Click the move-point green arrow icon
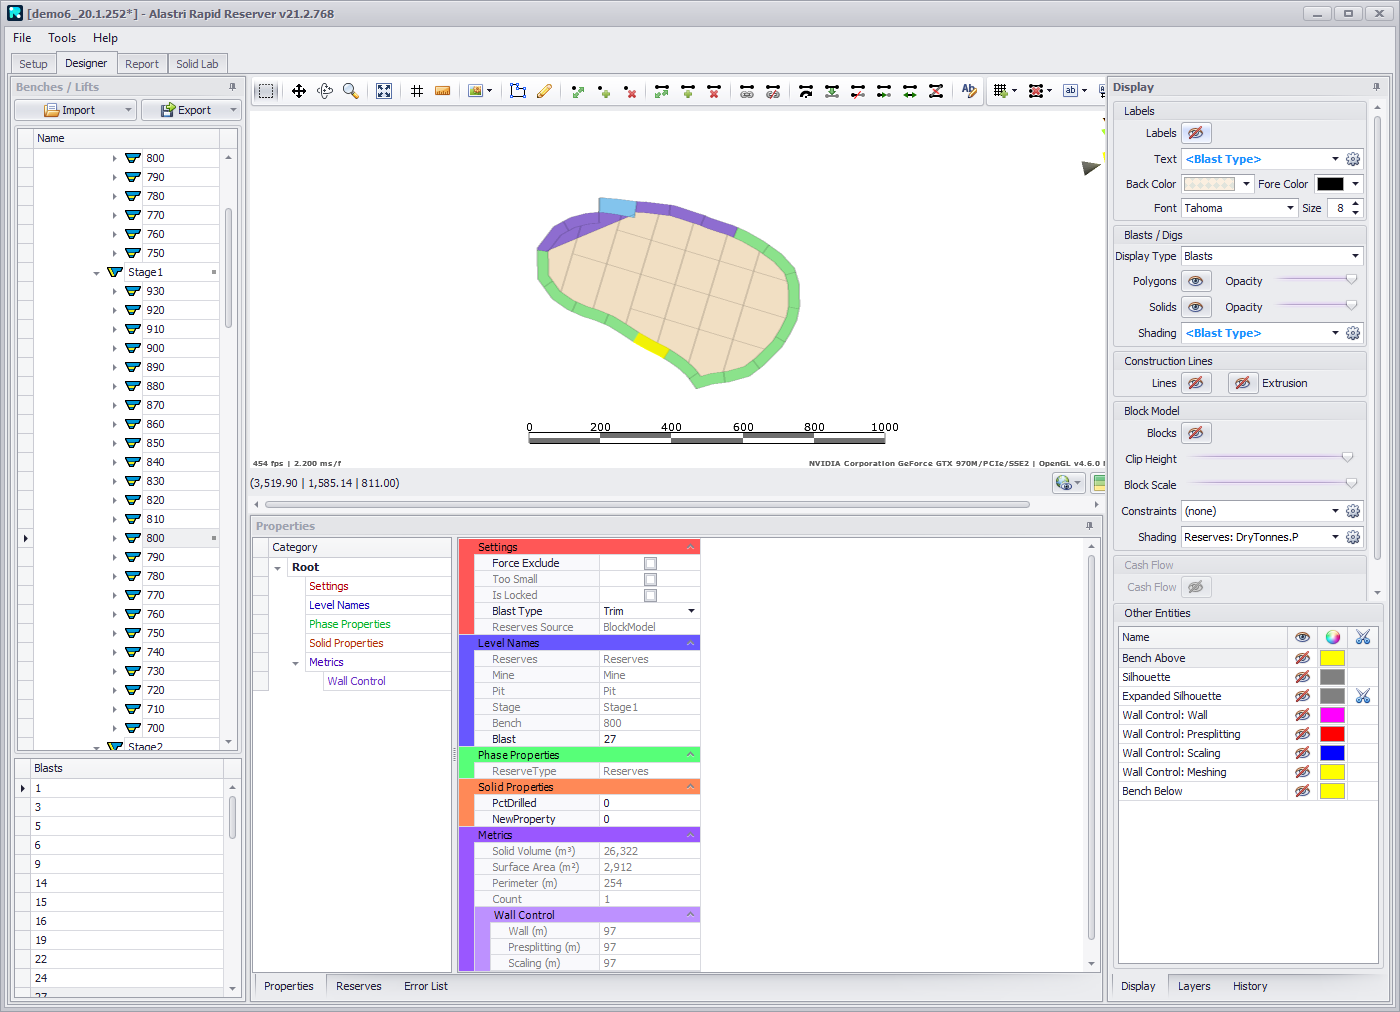 578,91
